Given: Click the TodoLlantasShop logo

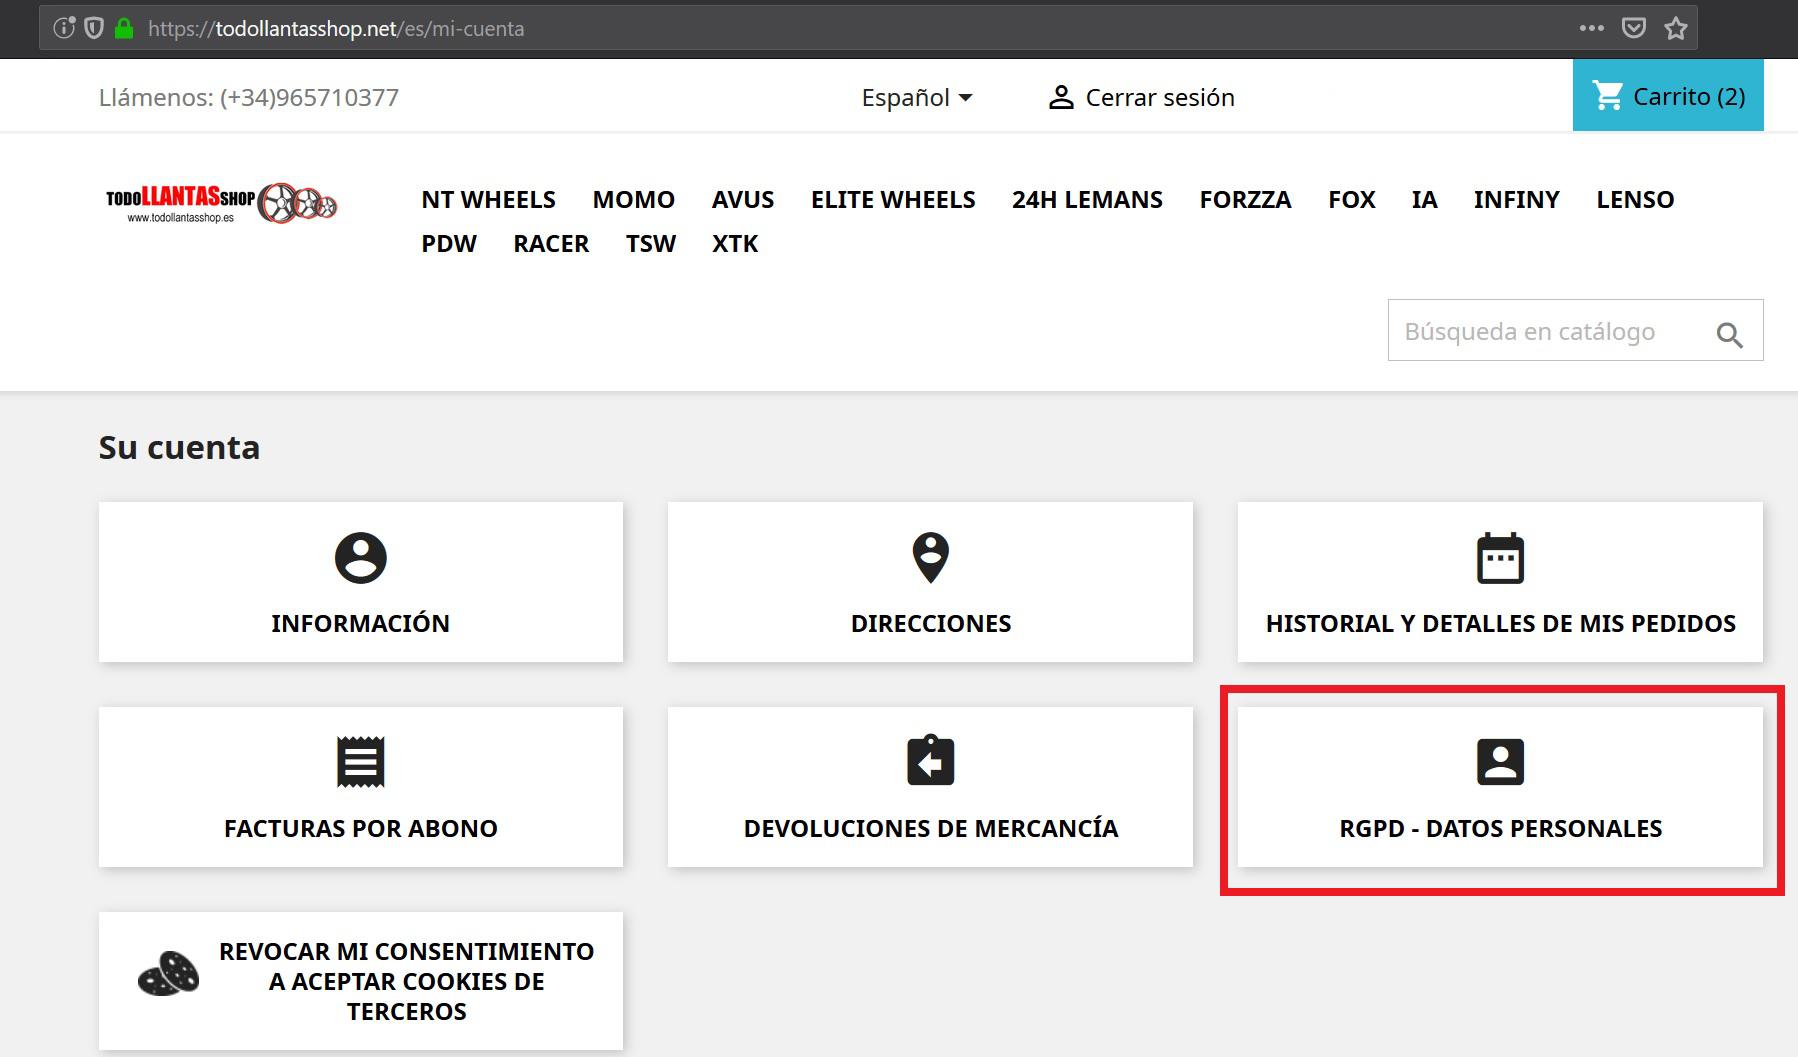Looking at the screenshot, I should [x=221, y=203].
